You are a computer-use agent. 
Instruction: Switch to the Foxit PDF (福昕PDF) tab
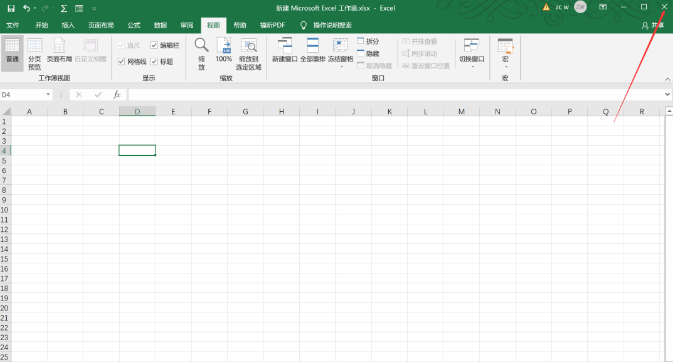click(273, 25)
